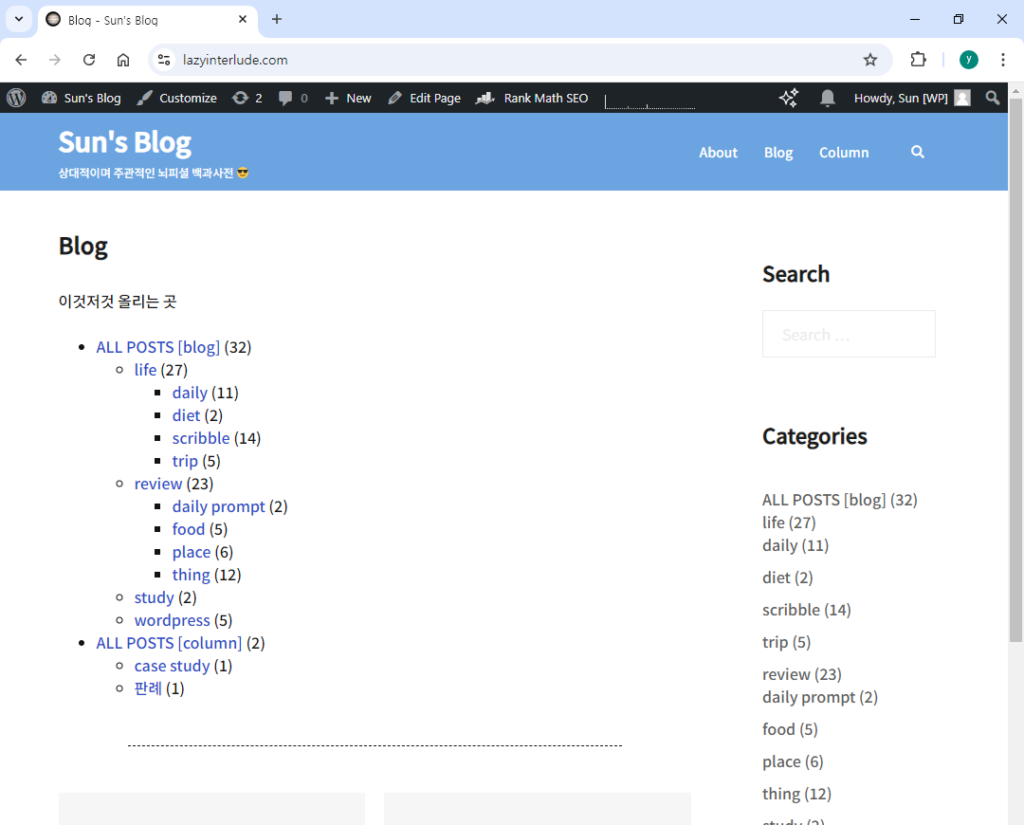Reload the current page

89,60
